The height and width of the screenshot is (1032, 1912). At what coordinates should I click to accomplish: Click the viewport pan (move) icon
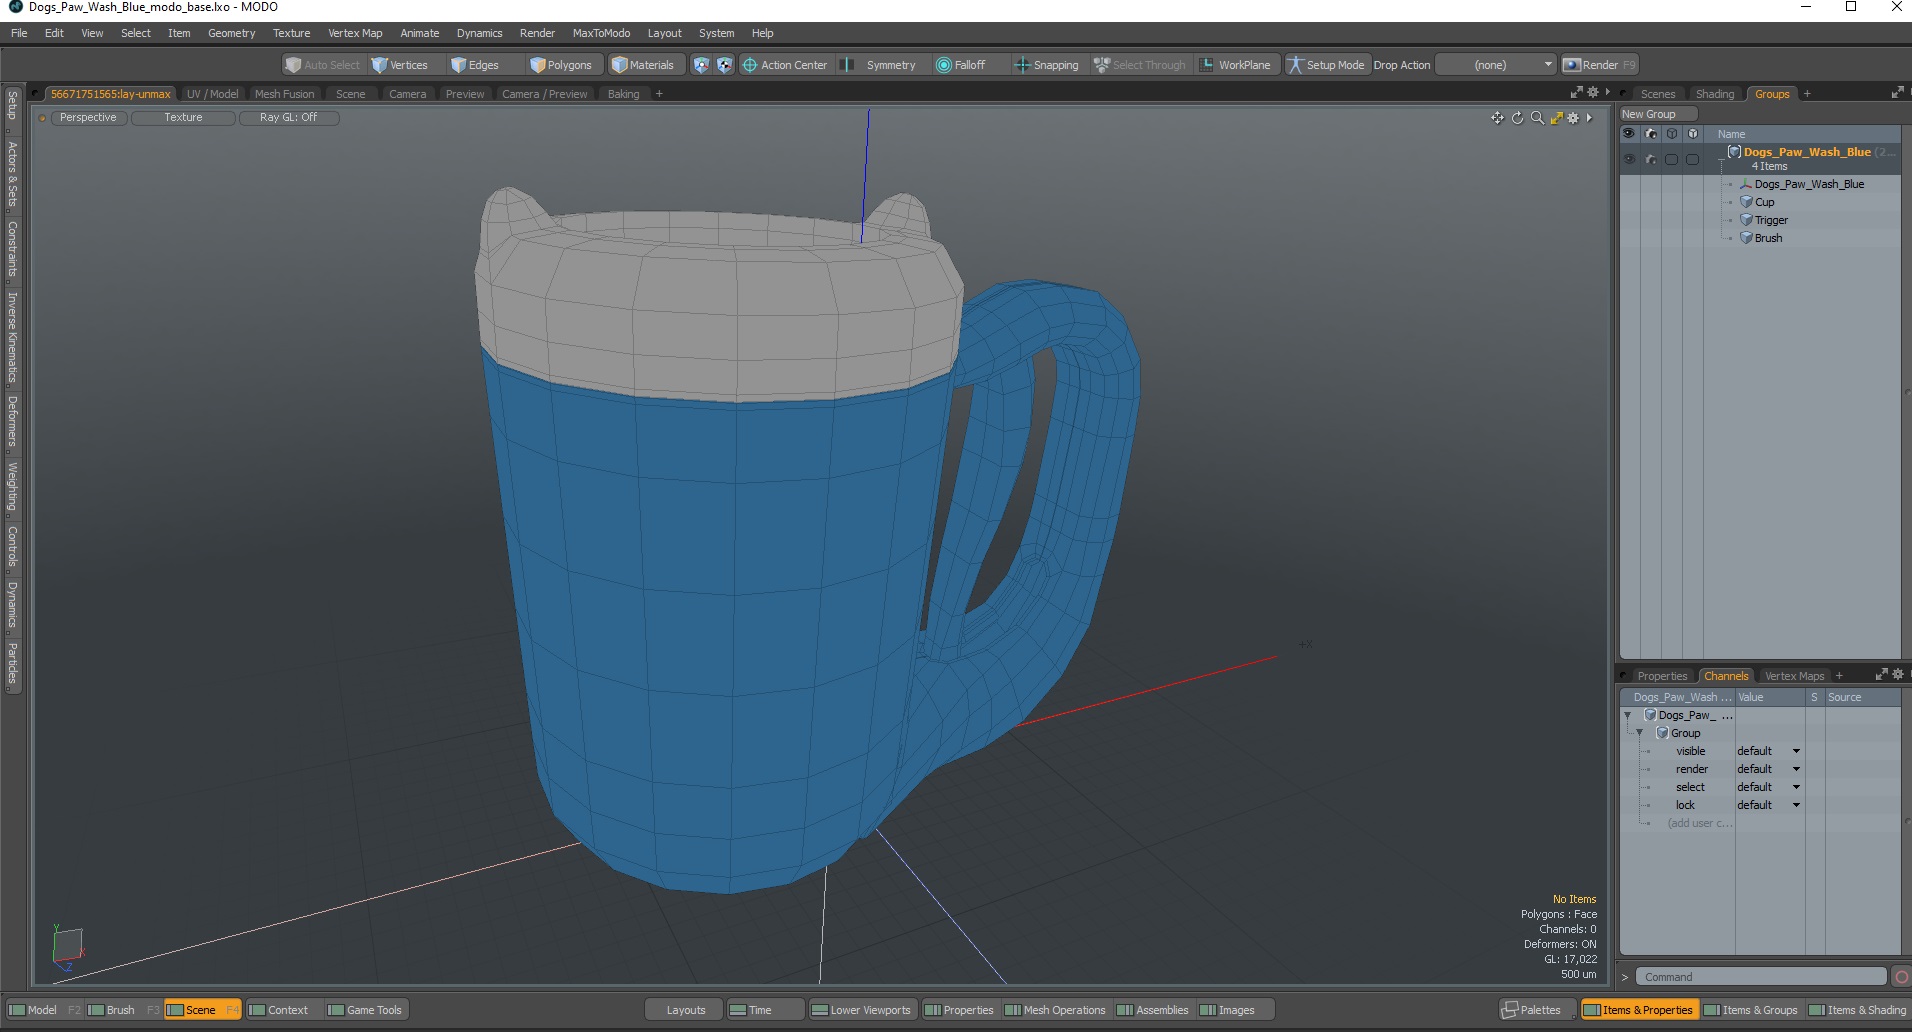click(1497, 118)
